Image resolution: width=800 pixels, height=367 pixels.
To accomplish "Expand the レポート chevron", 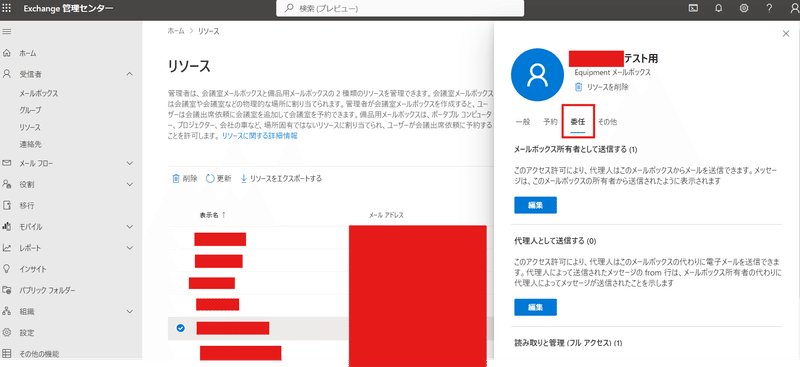I will (x=130, y=248).
